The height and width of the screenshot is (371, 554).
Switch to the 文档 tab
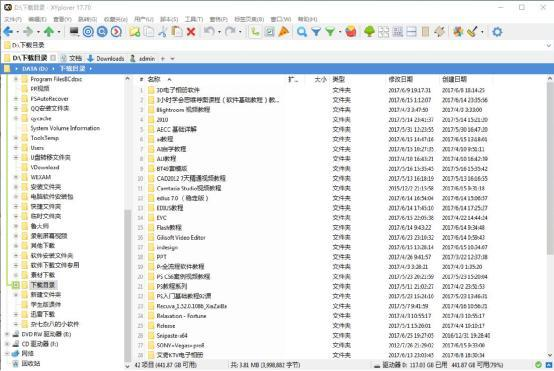tap(71, 59)
